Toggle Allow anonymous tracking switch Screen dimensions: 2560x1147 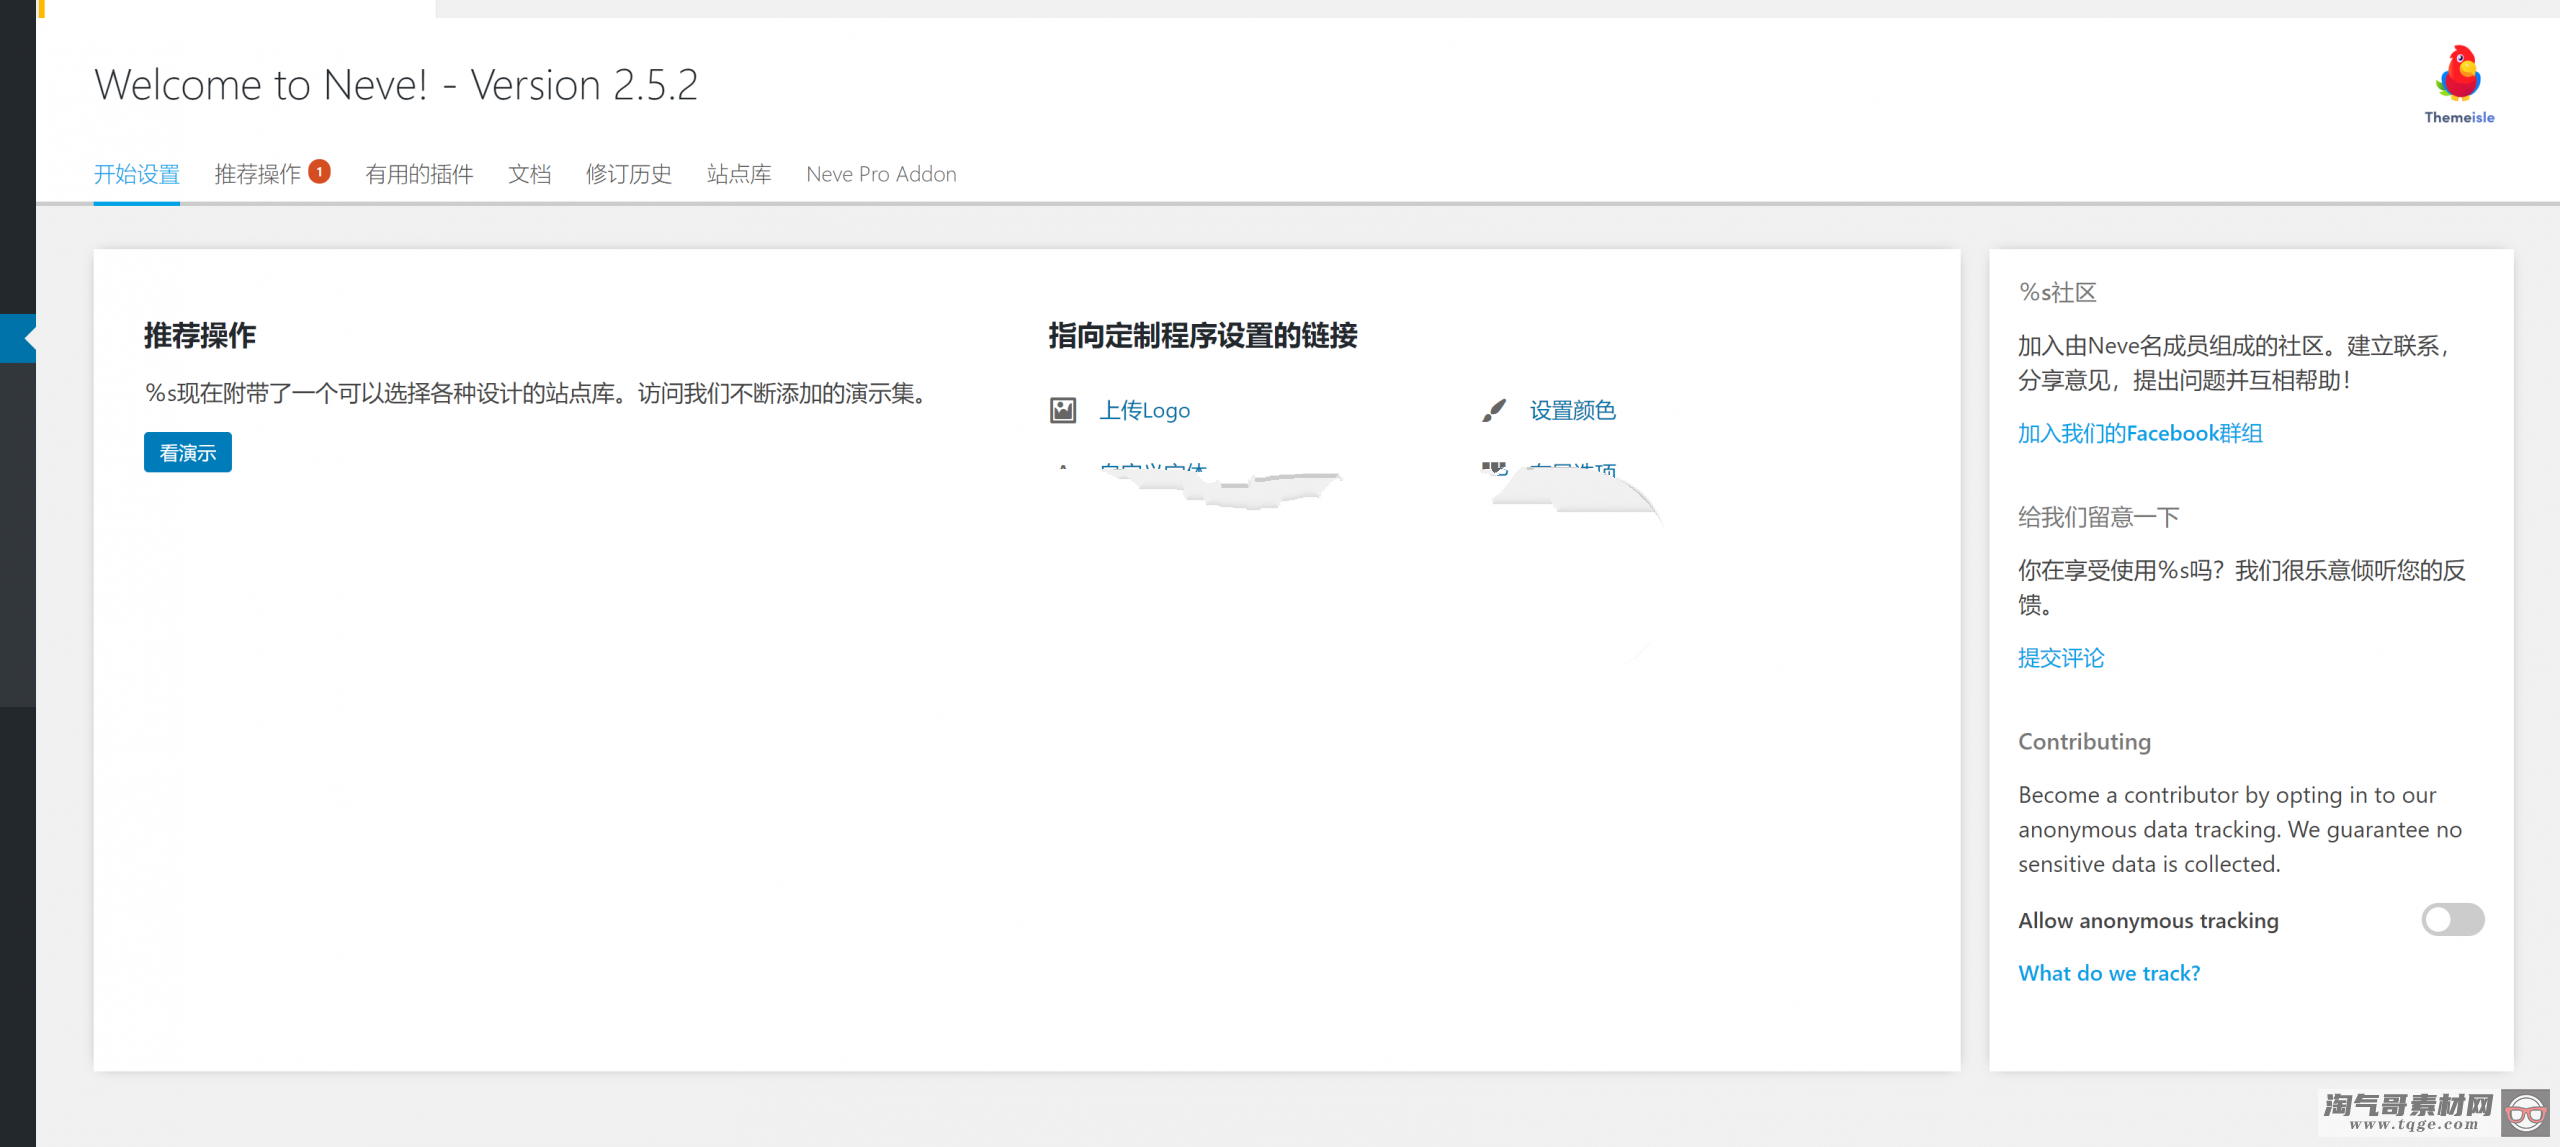coord(2452,920)
